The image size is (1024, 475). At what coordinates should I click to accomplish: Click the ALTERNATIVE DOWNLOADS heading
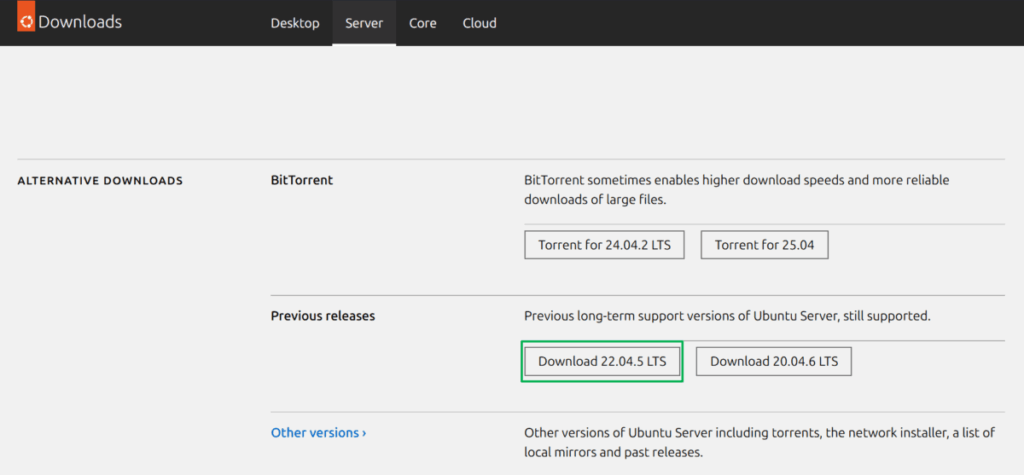(100, 180)
